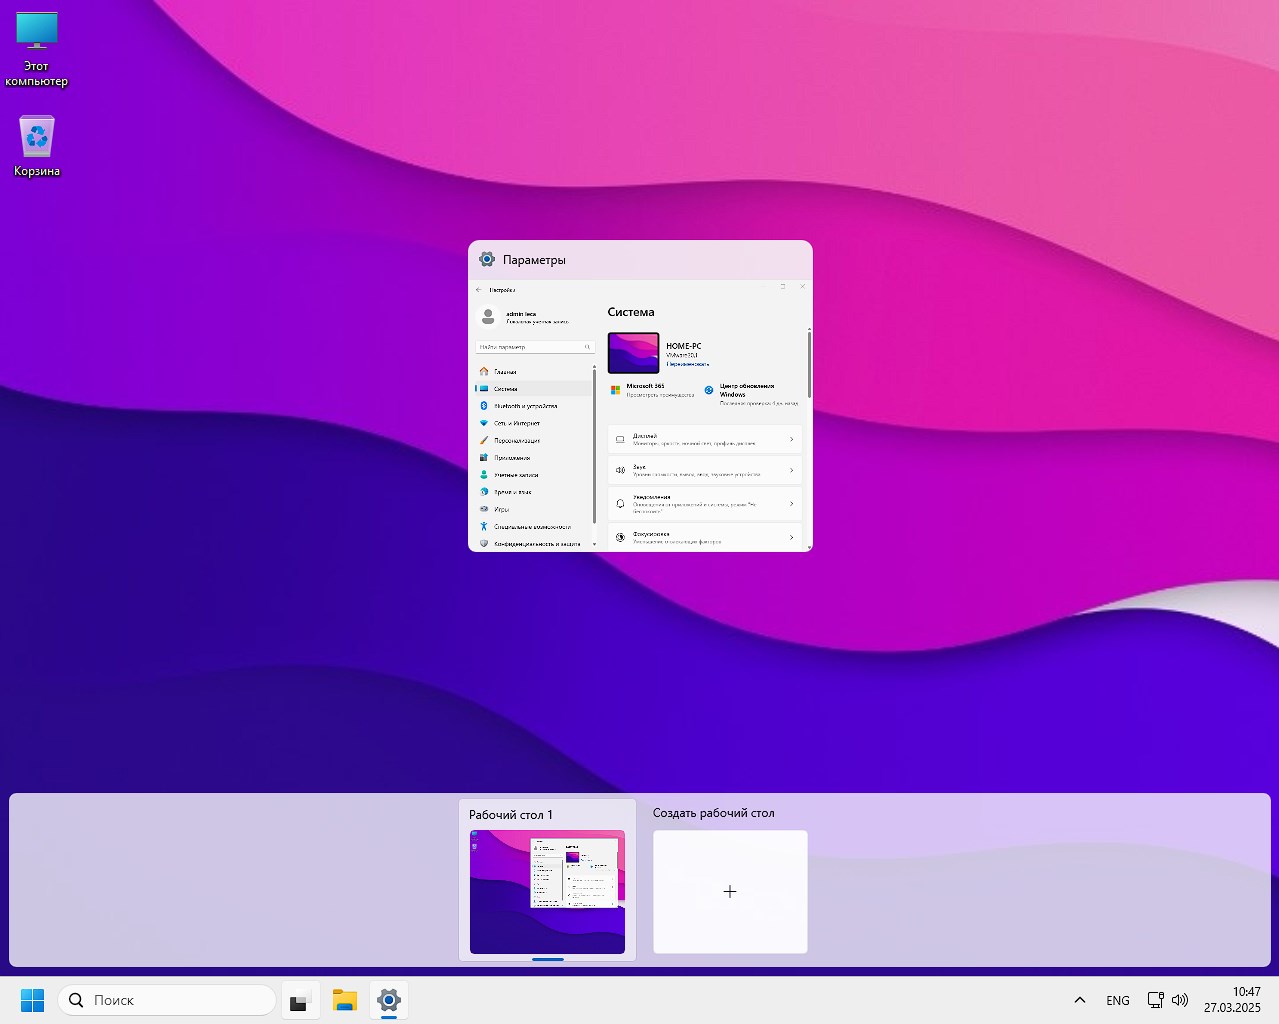Open the clock and date flyout
1279x1024 pixels.
point(1232,1000)
